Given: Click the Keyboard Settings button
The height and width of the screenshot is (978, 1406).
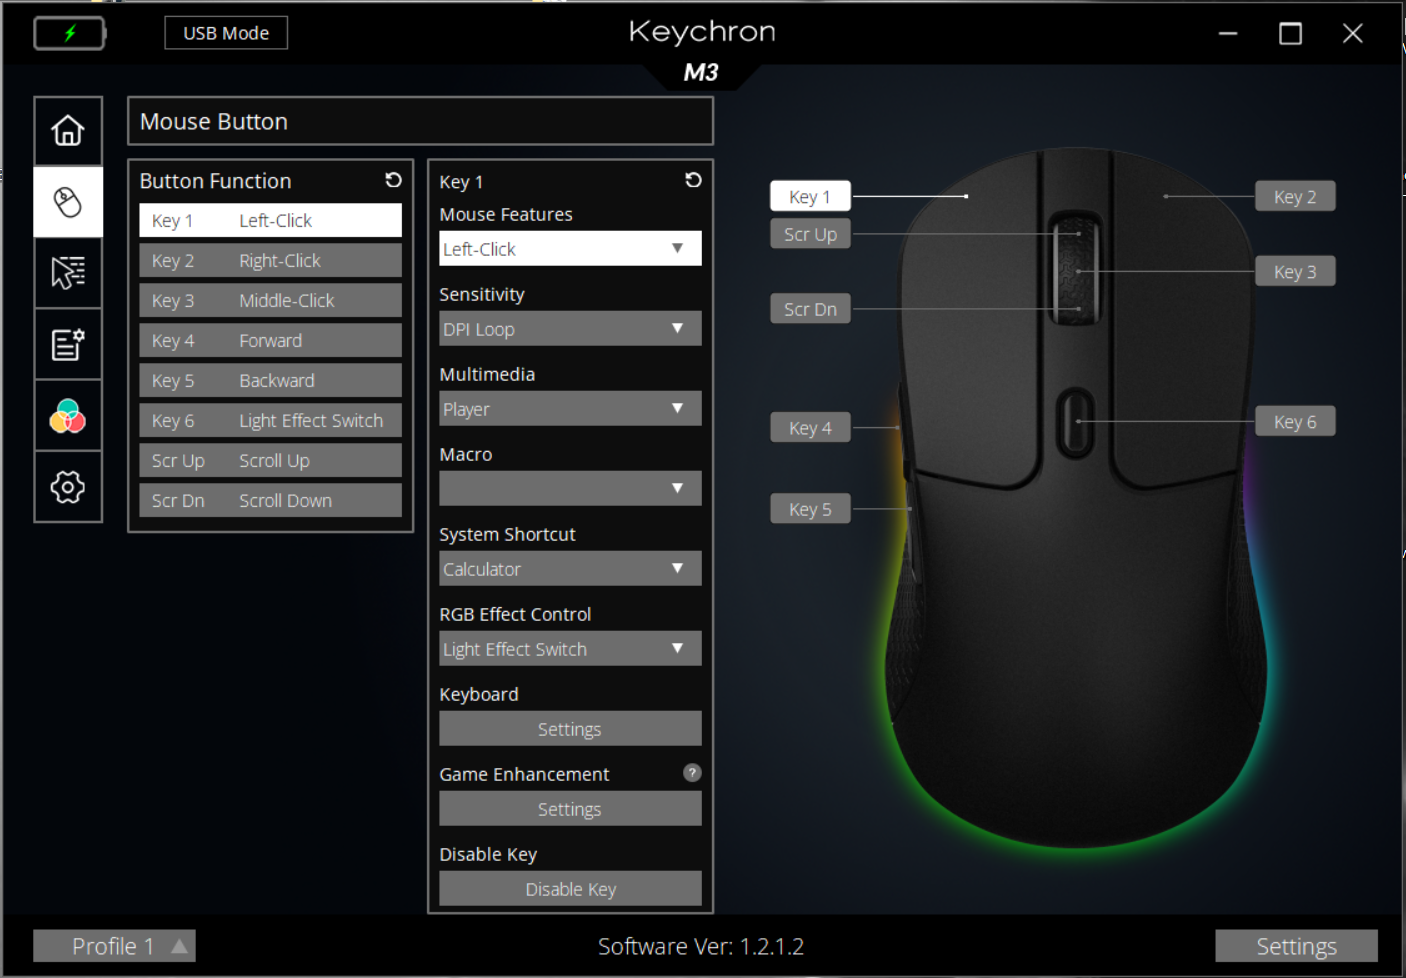Looking at the screenshot, I should [x=570, y=729].
